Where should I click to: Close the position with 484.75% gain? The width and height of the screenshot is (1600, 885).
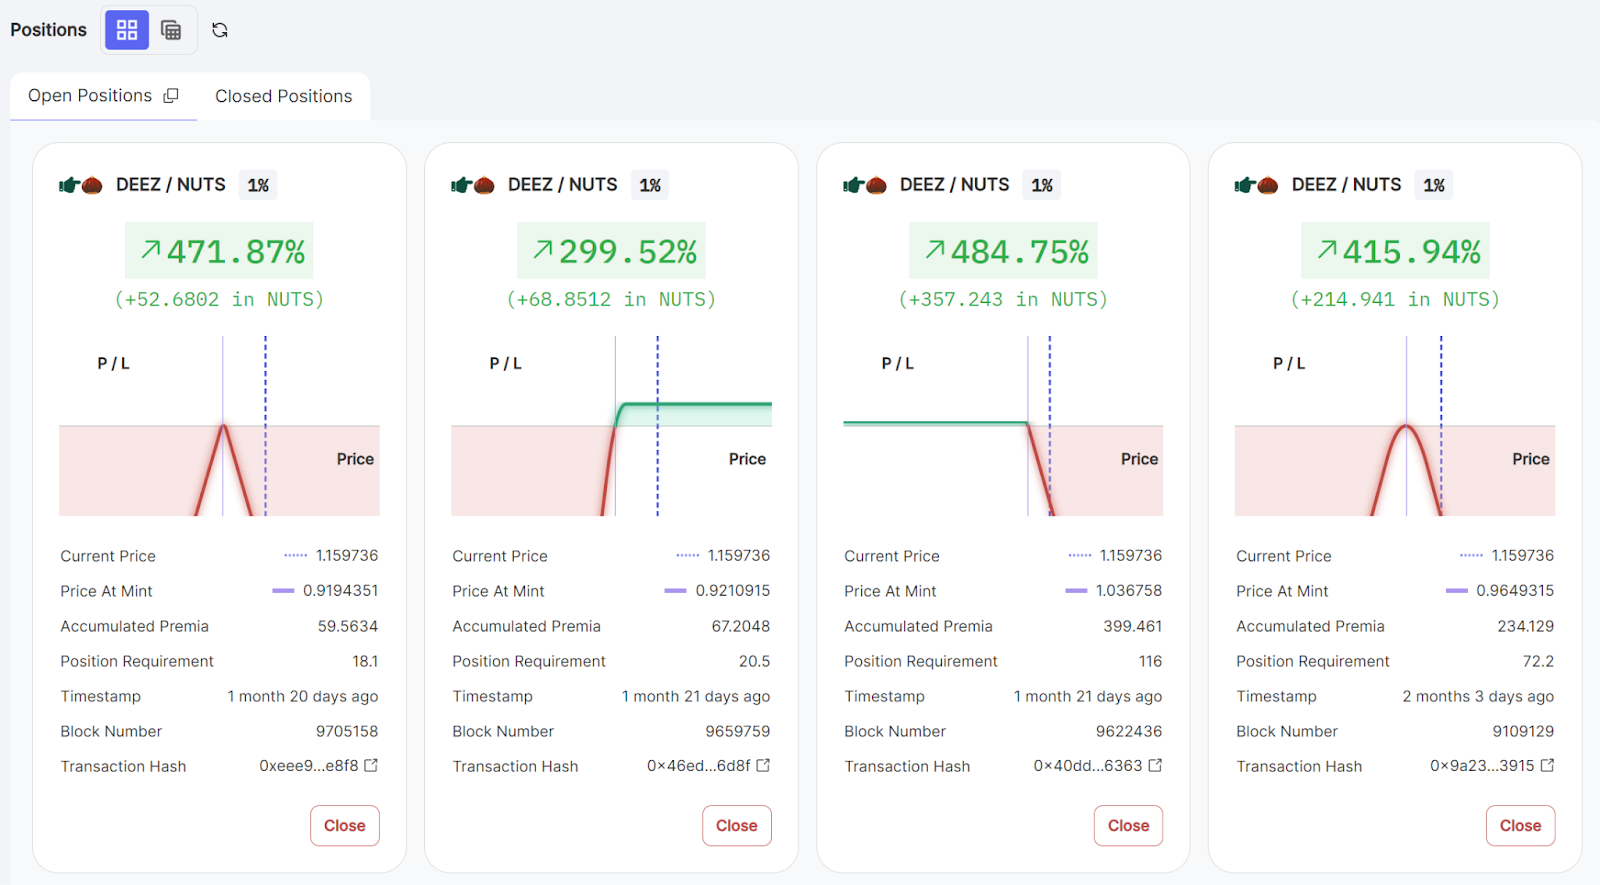coord(1128,826)
